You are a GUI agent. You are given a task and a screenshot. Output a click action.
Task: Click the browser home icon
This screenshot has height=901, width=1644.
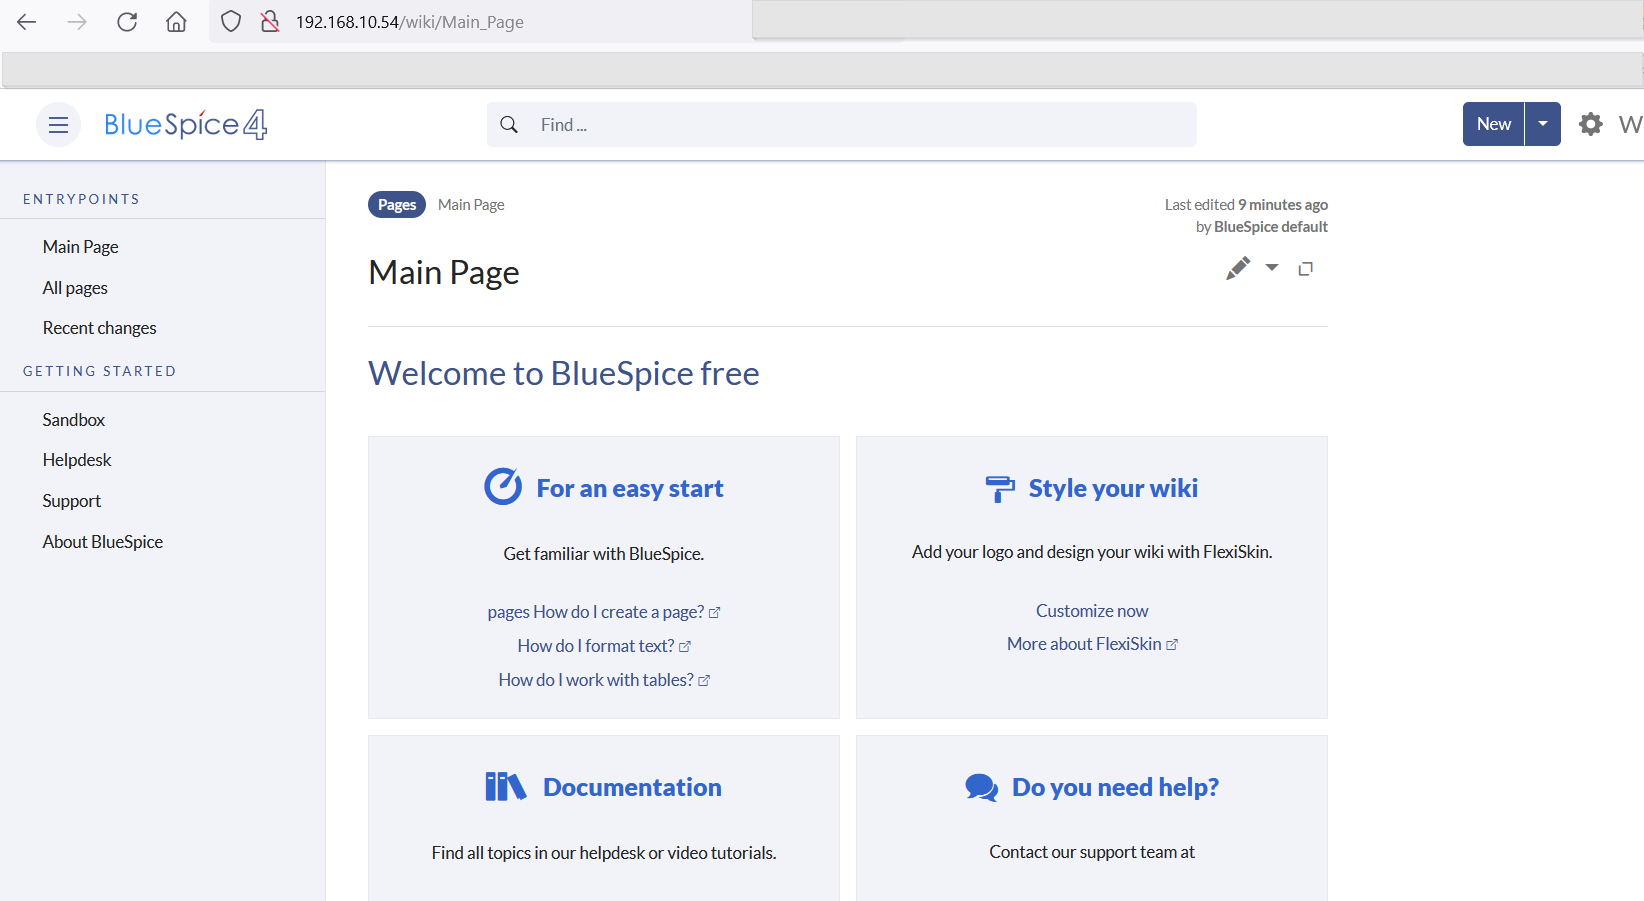pyautogui.click(x=176, y=22)
